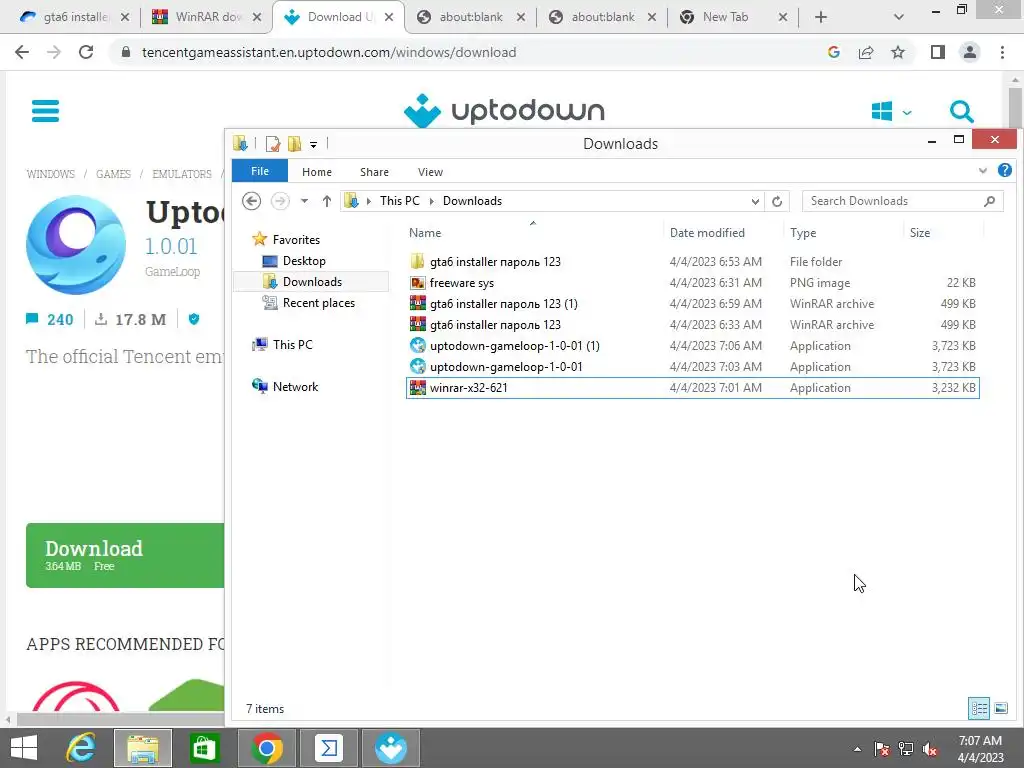Select uptodown-gameloop-1-0-01 (1) application
Screen dimensions: 1024x768
tap(692, 345)
